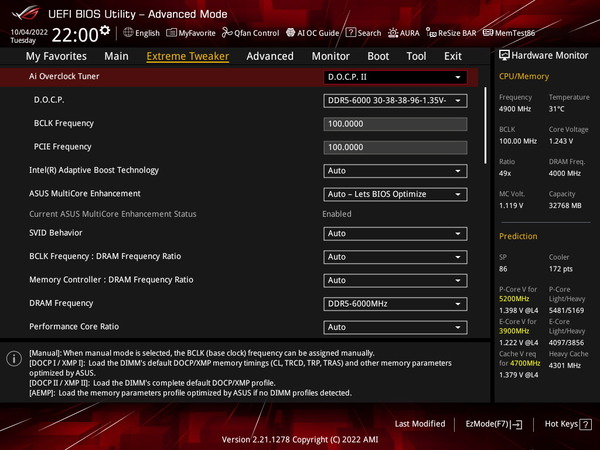Image resolution: width=600 pixels, height=450 pixels.
Task: Click the Last Modified button
Action: (420, 424)
